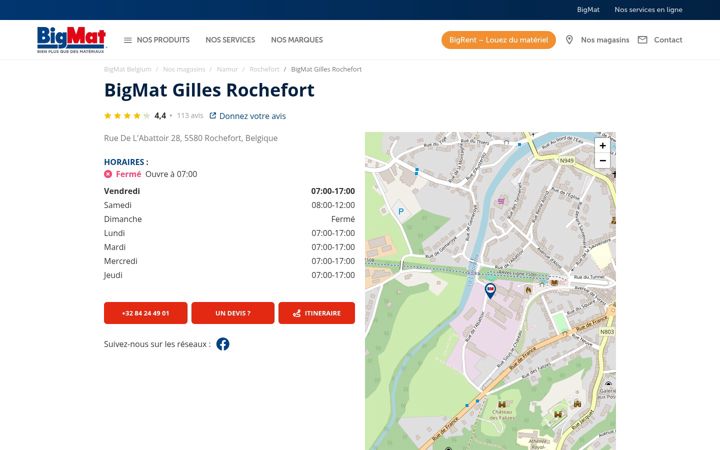Click the N803 road label on map
The width and height of the screenshot is (720, 450).
pos(607,332)
